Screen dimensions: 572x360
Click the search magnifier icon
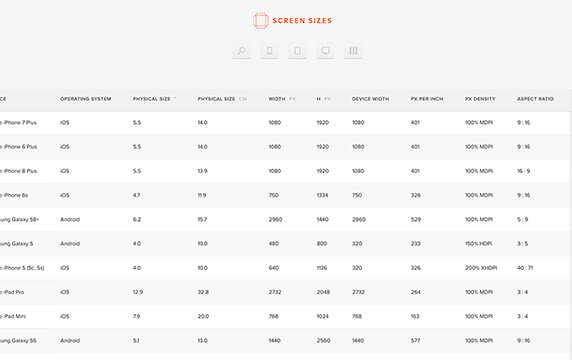tap(241, 51)
